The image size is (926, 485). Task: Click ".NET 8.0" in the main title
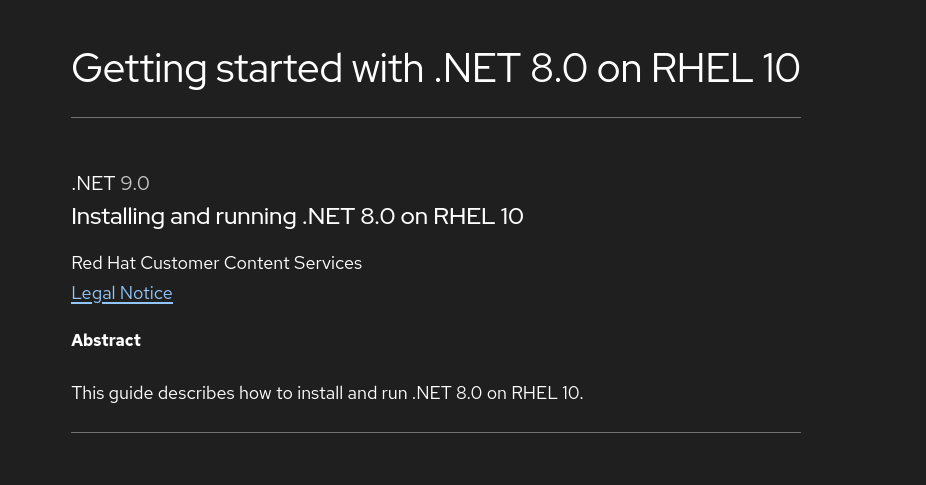[510, 68]
